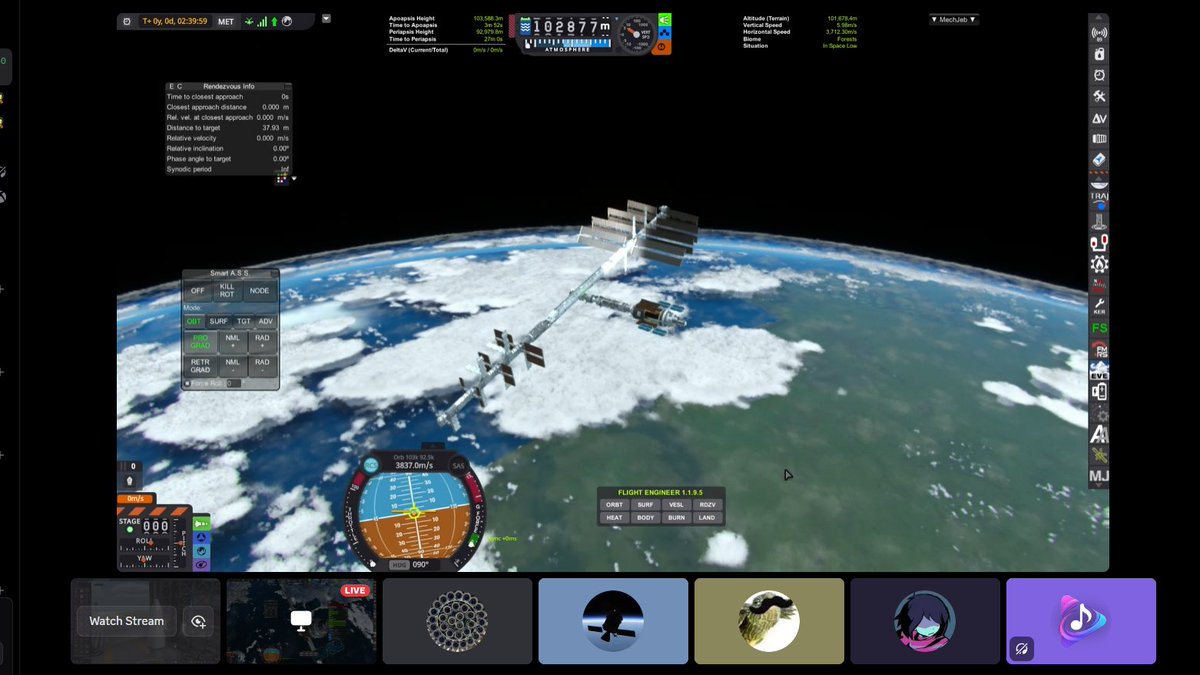Expand the small arrow next to time bar

coord(326,18)
